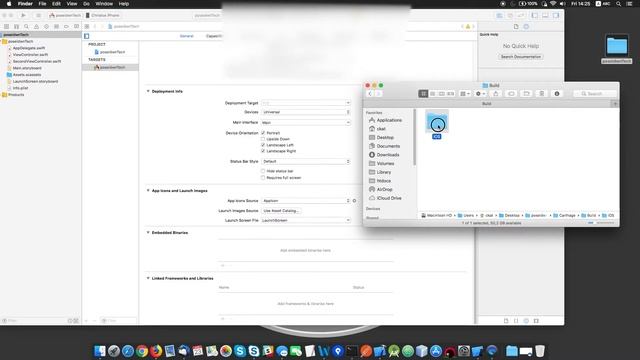Image resolution: width=640 pixels, height=360 pixels.
Task: Toggle the Xcode utilities panel visibility button
Action: (556, 16)
